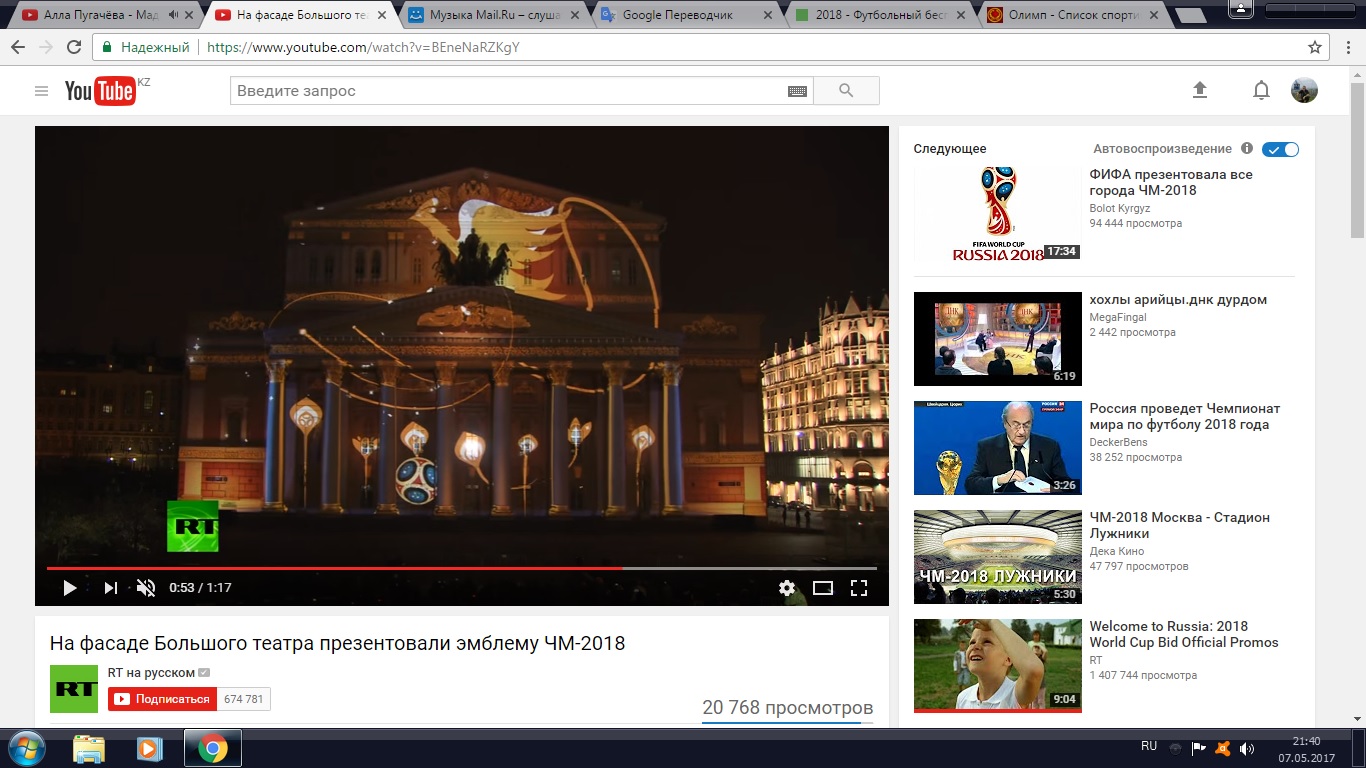Switch player to theater mode
This screenshot has width=1366, height=768.
pyautogui.click(x=823, y=588)
